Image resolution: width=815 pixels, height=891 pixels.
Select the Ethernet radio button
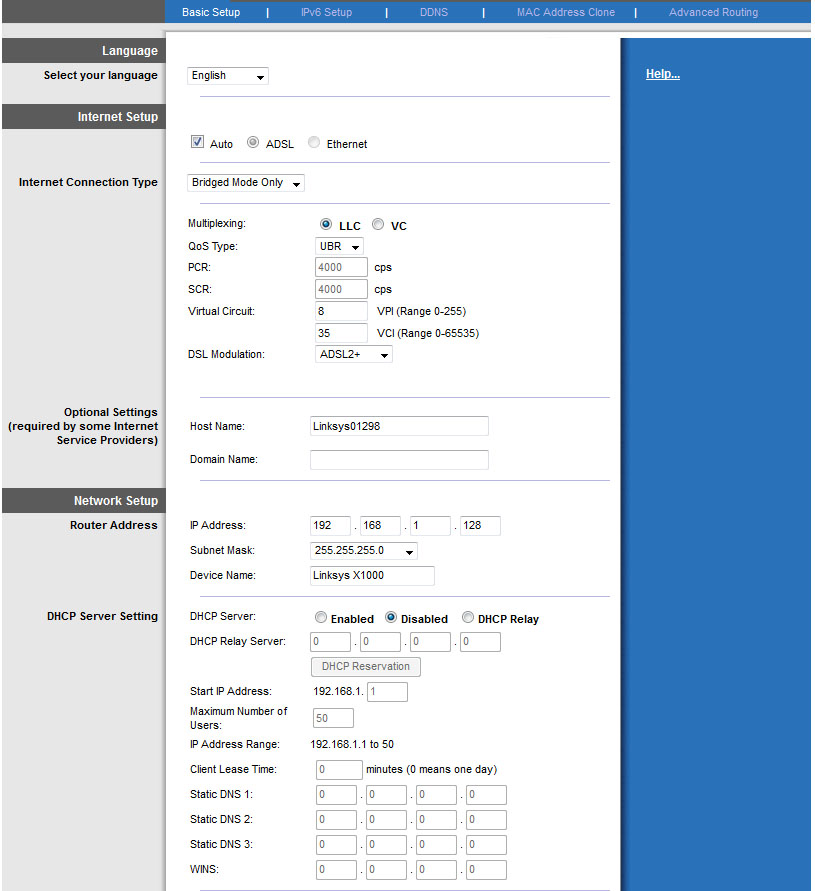pyautogui.click(x=314, y=142)
